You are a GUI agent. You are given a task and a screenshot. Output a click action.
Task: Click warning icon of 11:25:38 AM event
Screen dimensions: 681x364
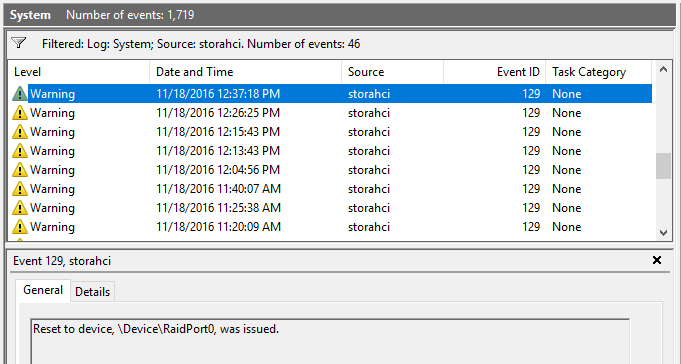click(x=20, y=208)
